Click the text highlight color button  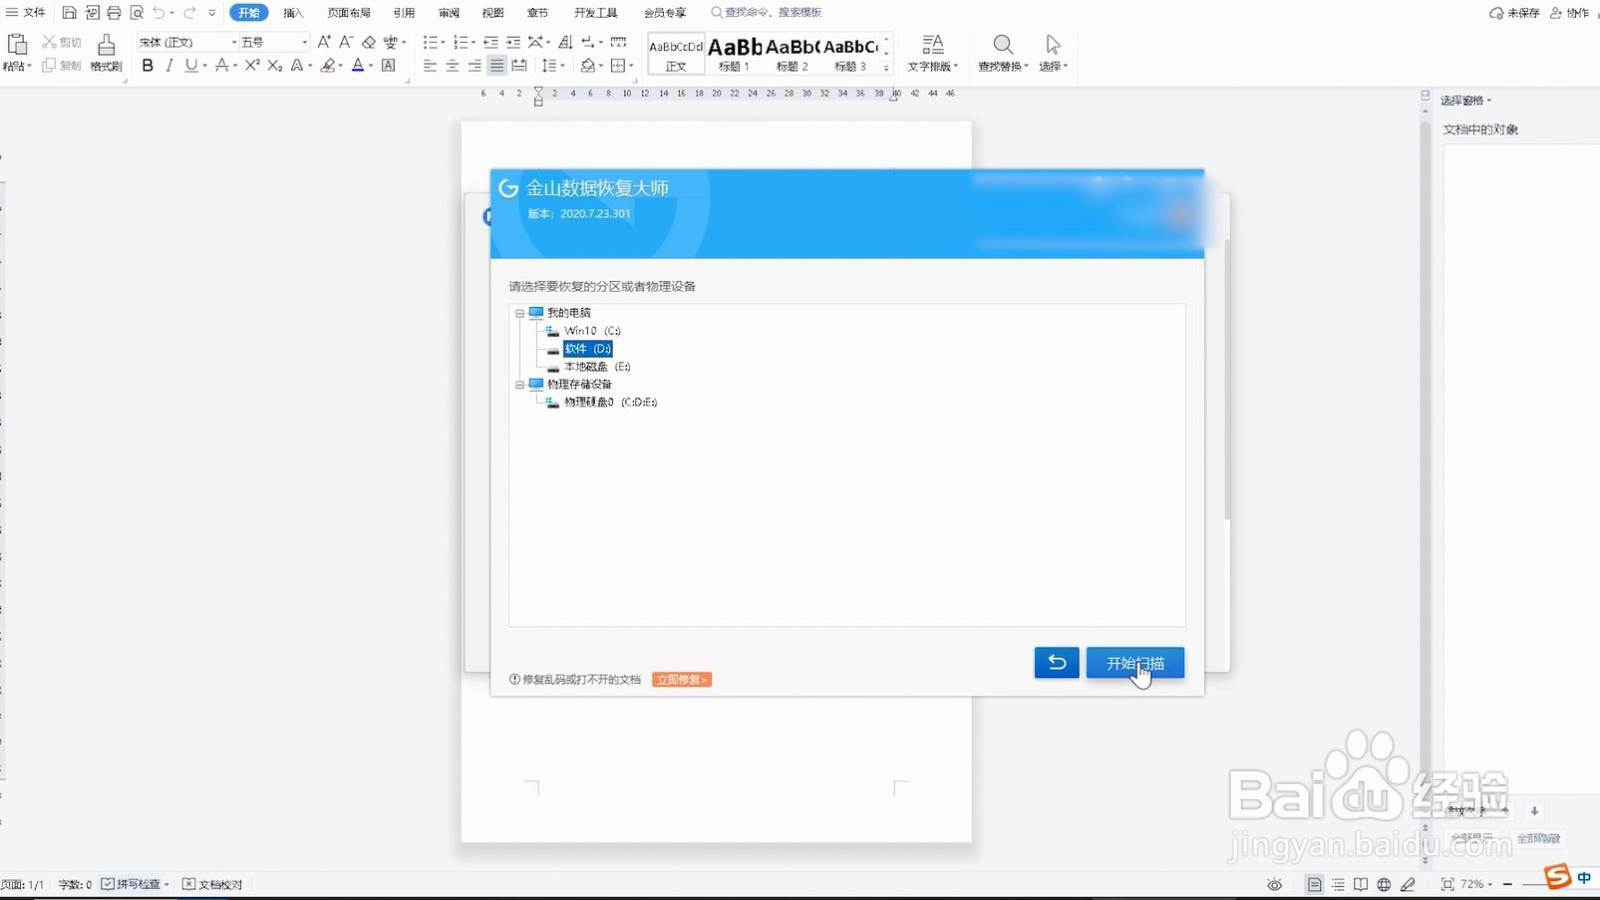click(x=328, y=65)
